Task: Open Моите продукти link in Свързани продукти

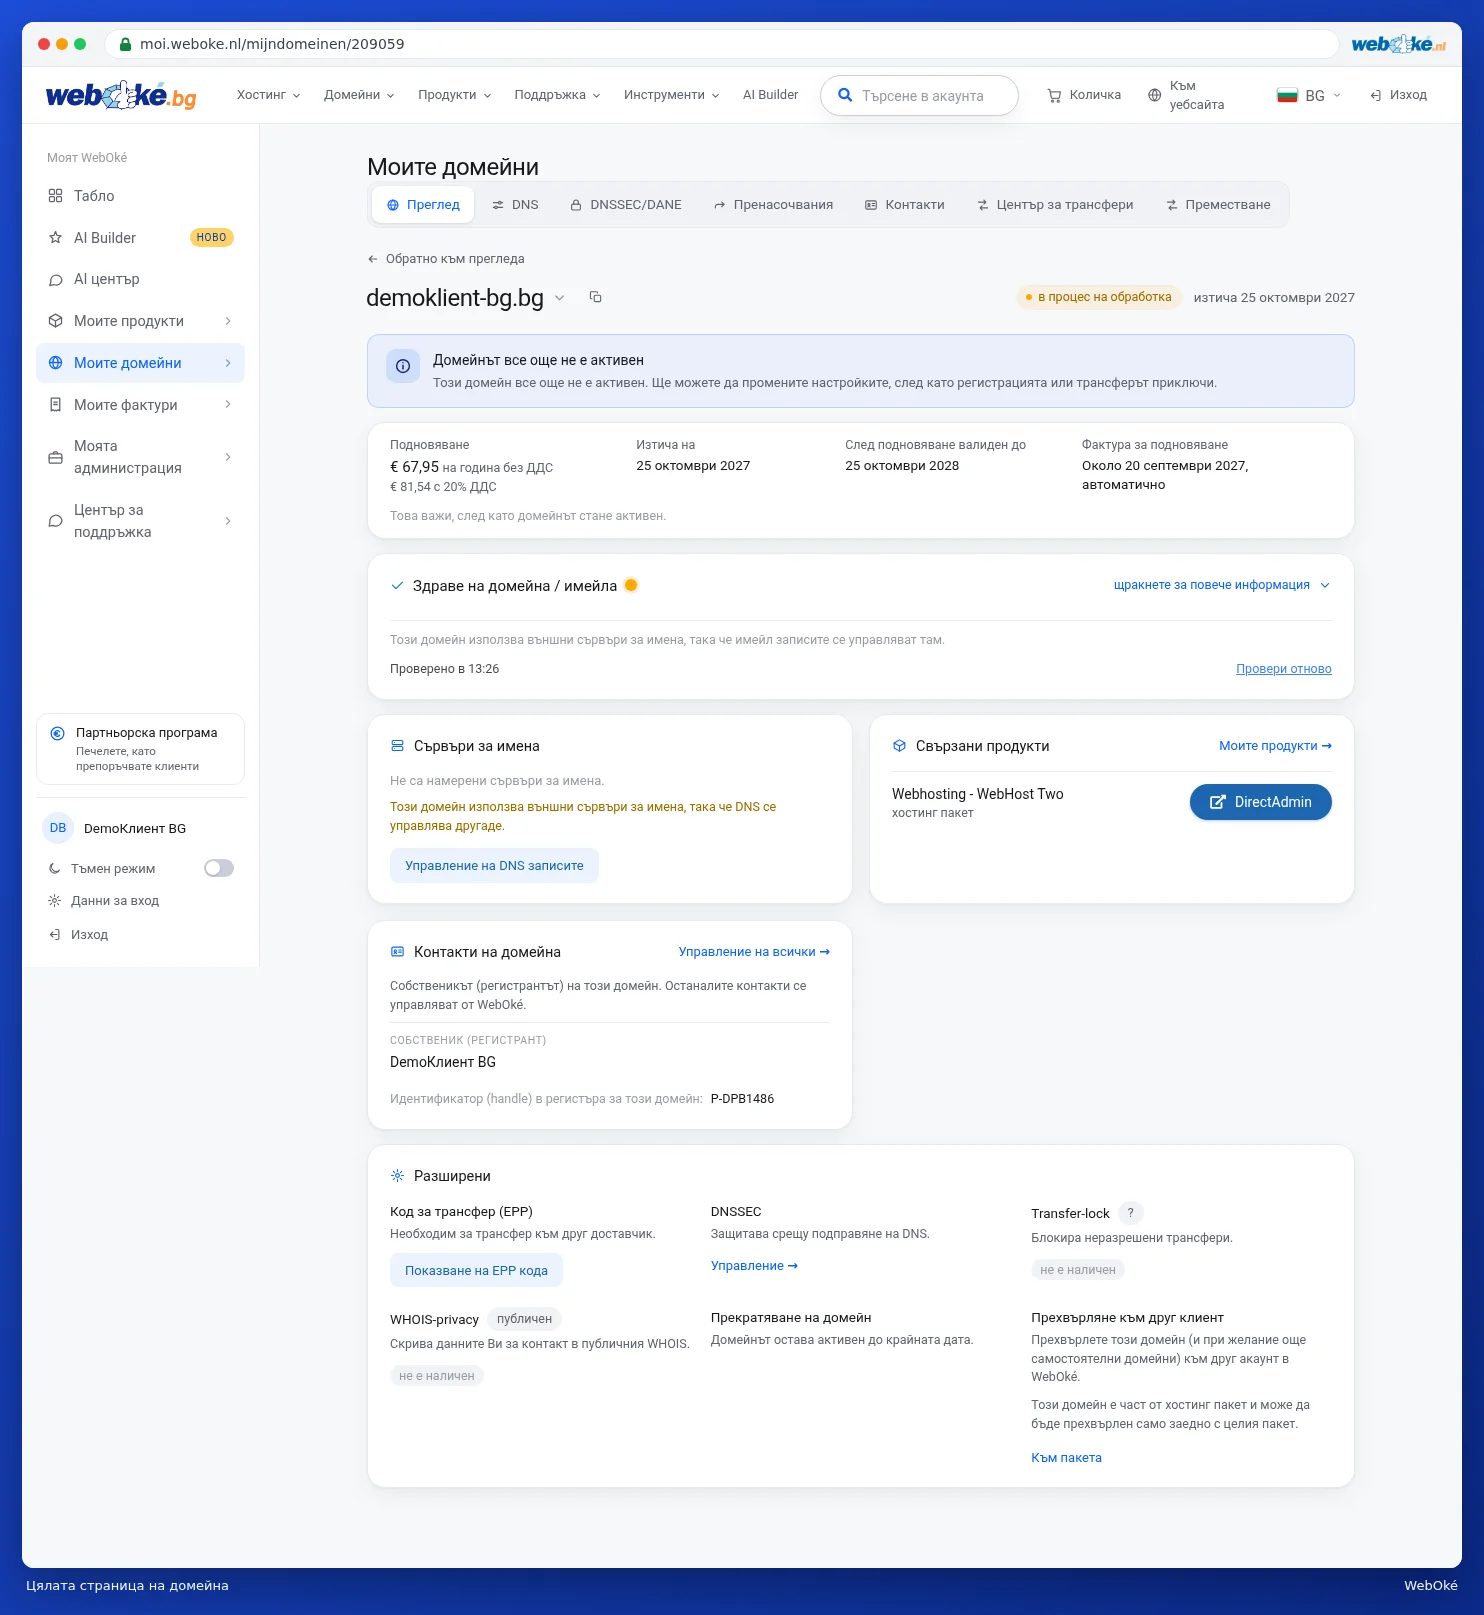Action: pyautogui.click(x=1275, y=746)
